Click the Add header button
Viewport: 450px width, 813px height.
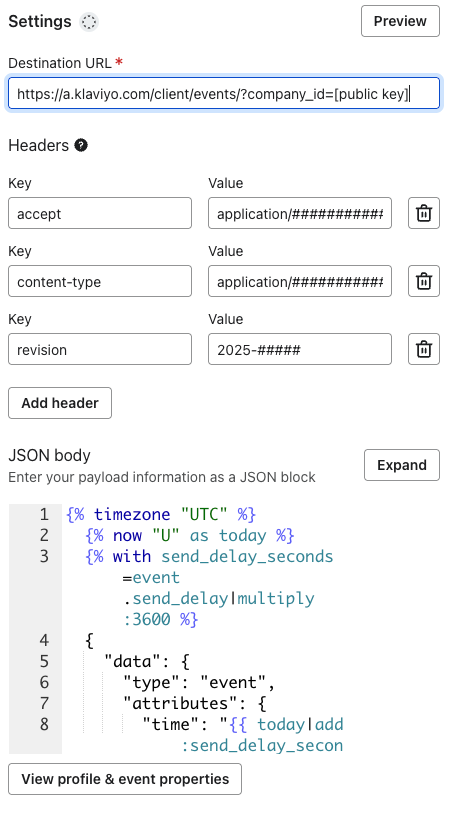tap(60, 403)
